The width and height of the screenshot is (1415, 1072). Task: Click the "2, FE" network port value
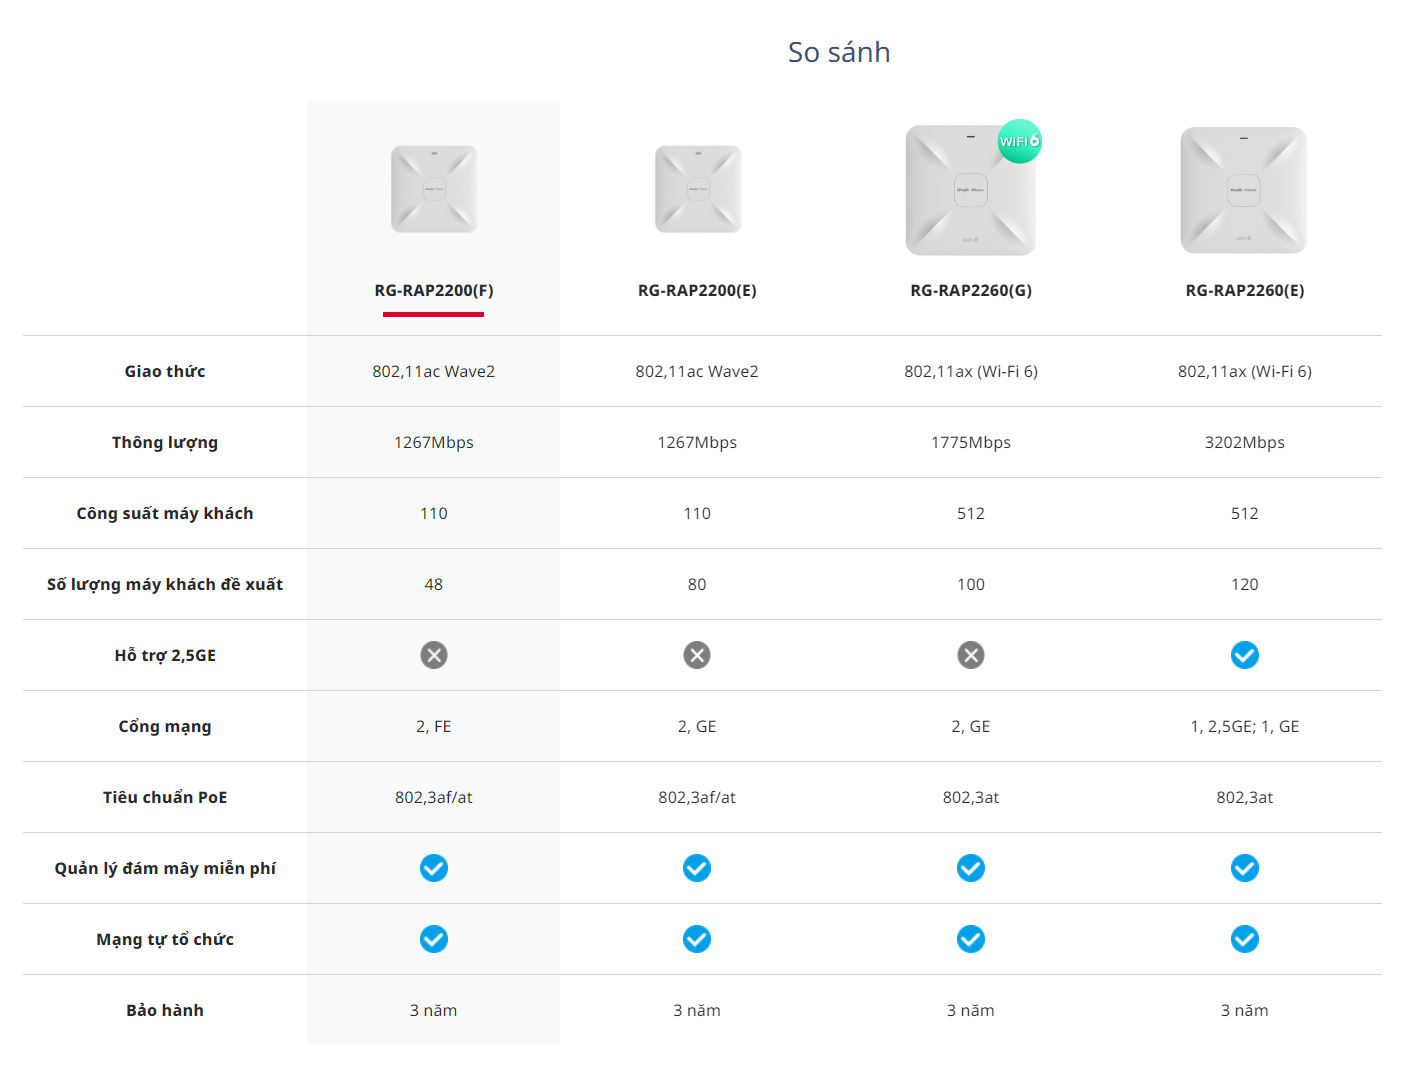(x=434, y=726)
